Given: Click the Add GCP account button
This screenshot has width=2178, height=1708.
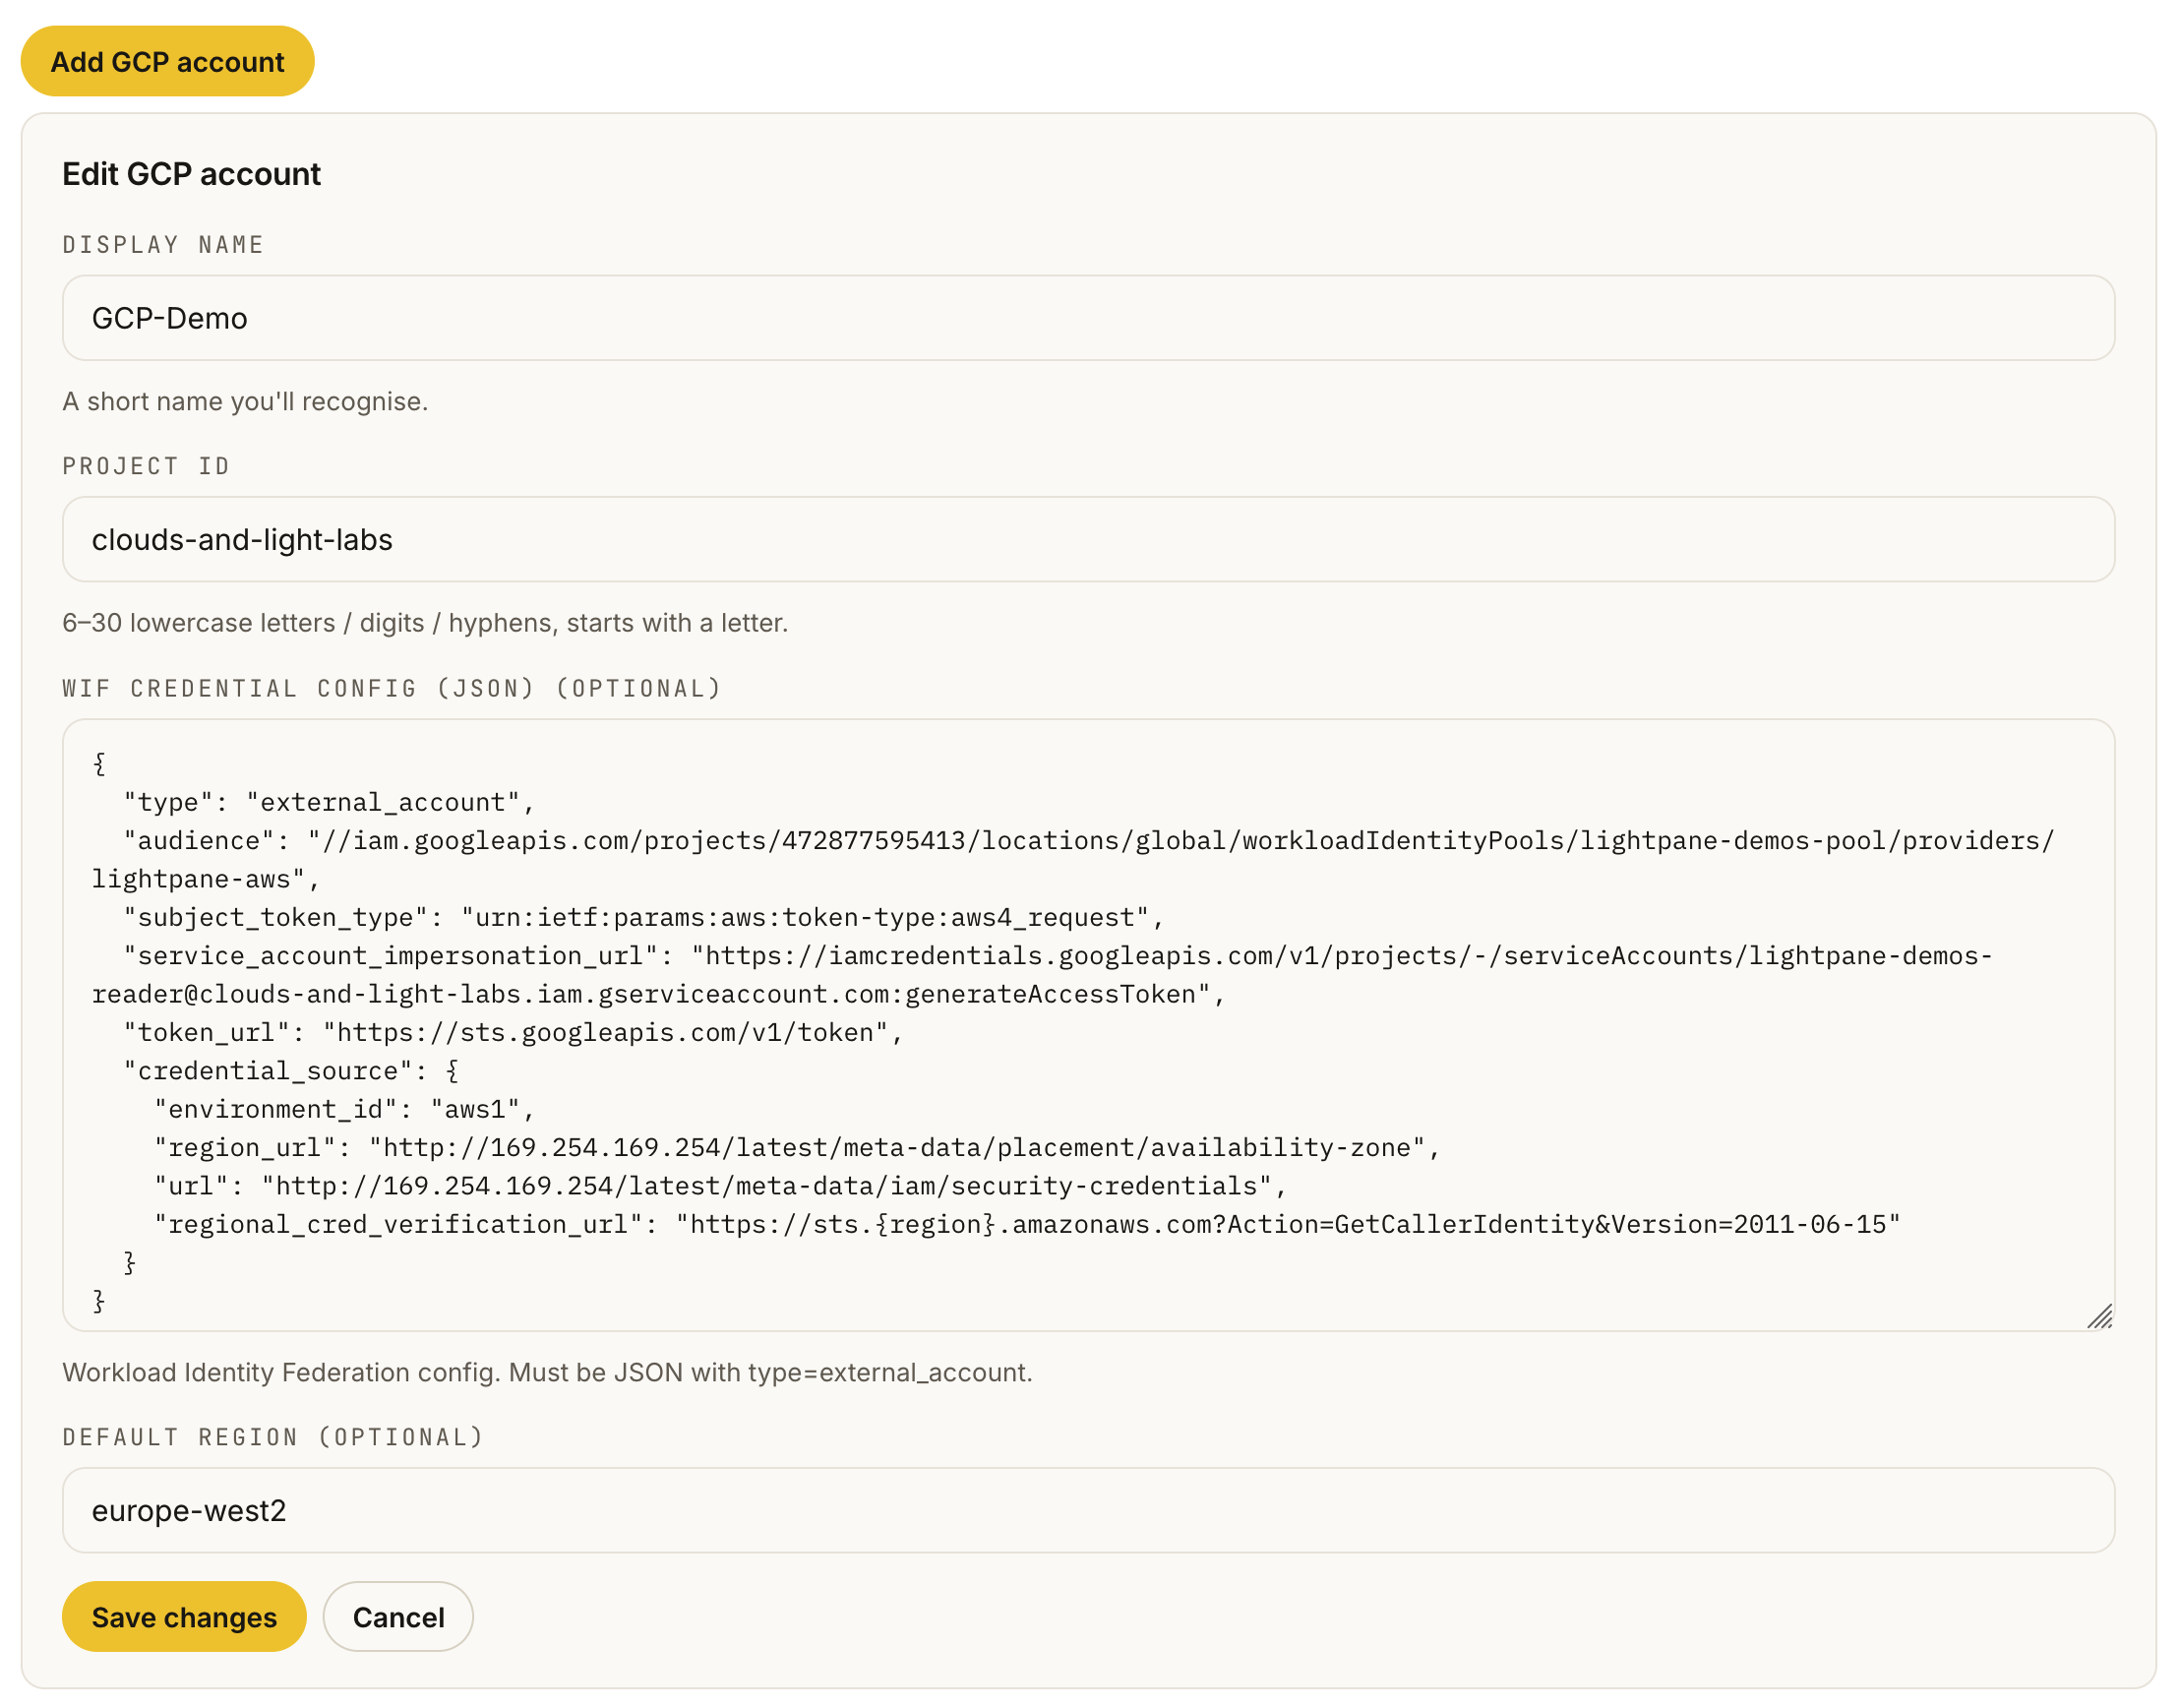Looking at the screenshot, I should pyautogui.click(x=167, y=61).
